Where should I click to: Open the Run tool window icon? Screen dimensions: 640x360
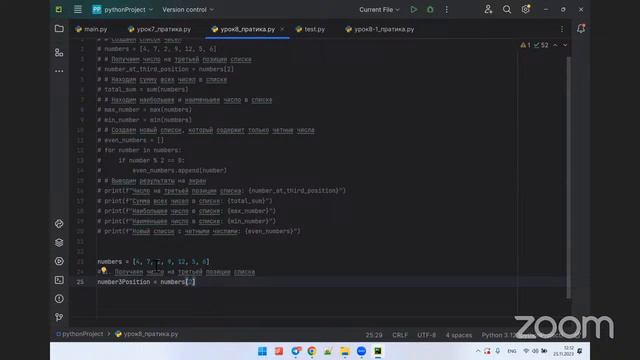point(59,261)
